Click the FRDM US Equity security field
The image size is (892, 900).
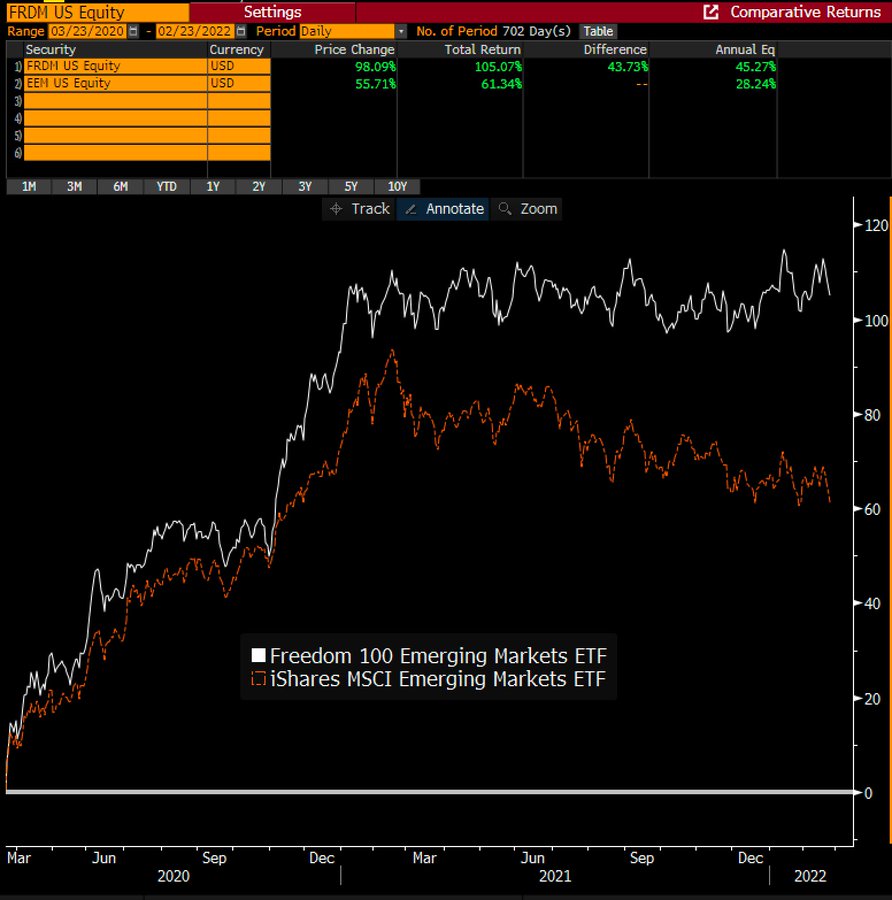[114, 66]
